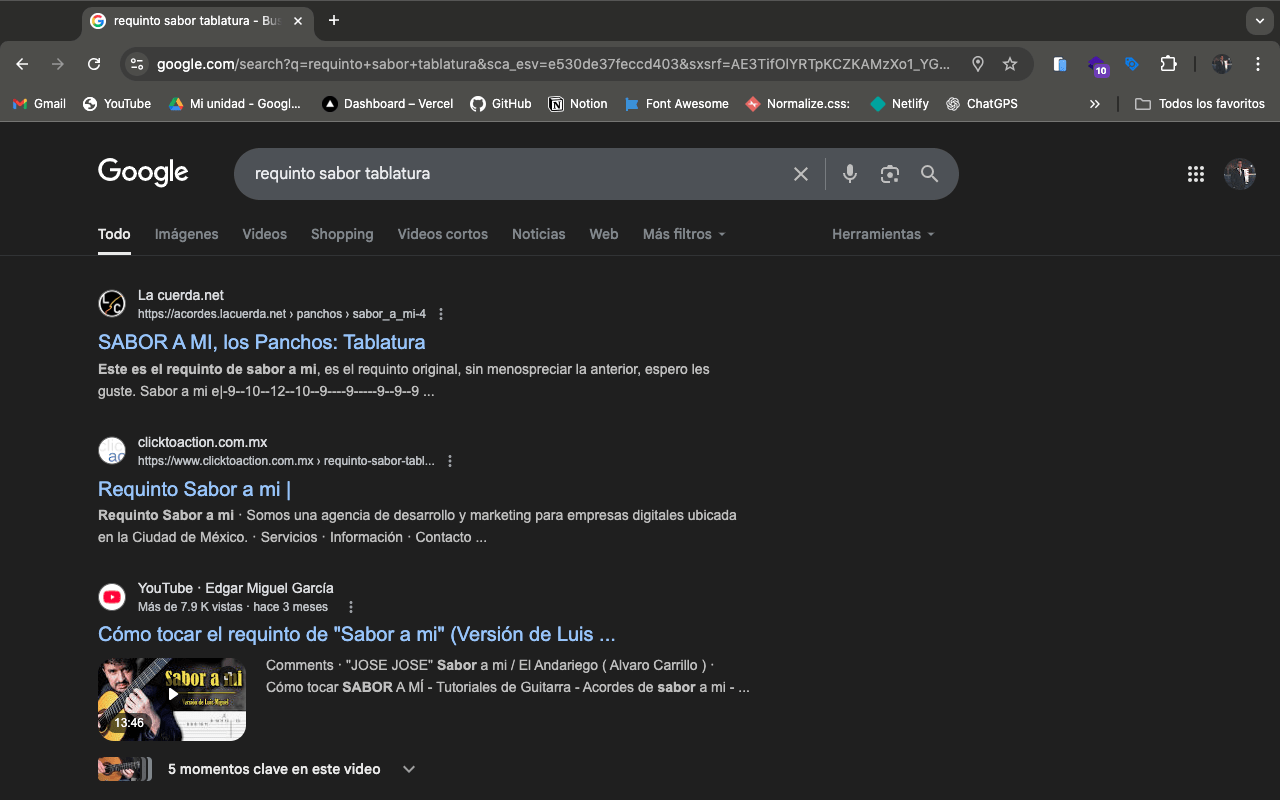Open Font Awesome bookmark
Image resolution: width=1280 pixels, height=800 pixels.
tap(676, 104)
